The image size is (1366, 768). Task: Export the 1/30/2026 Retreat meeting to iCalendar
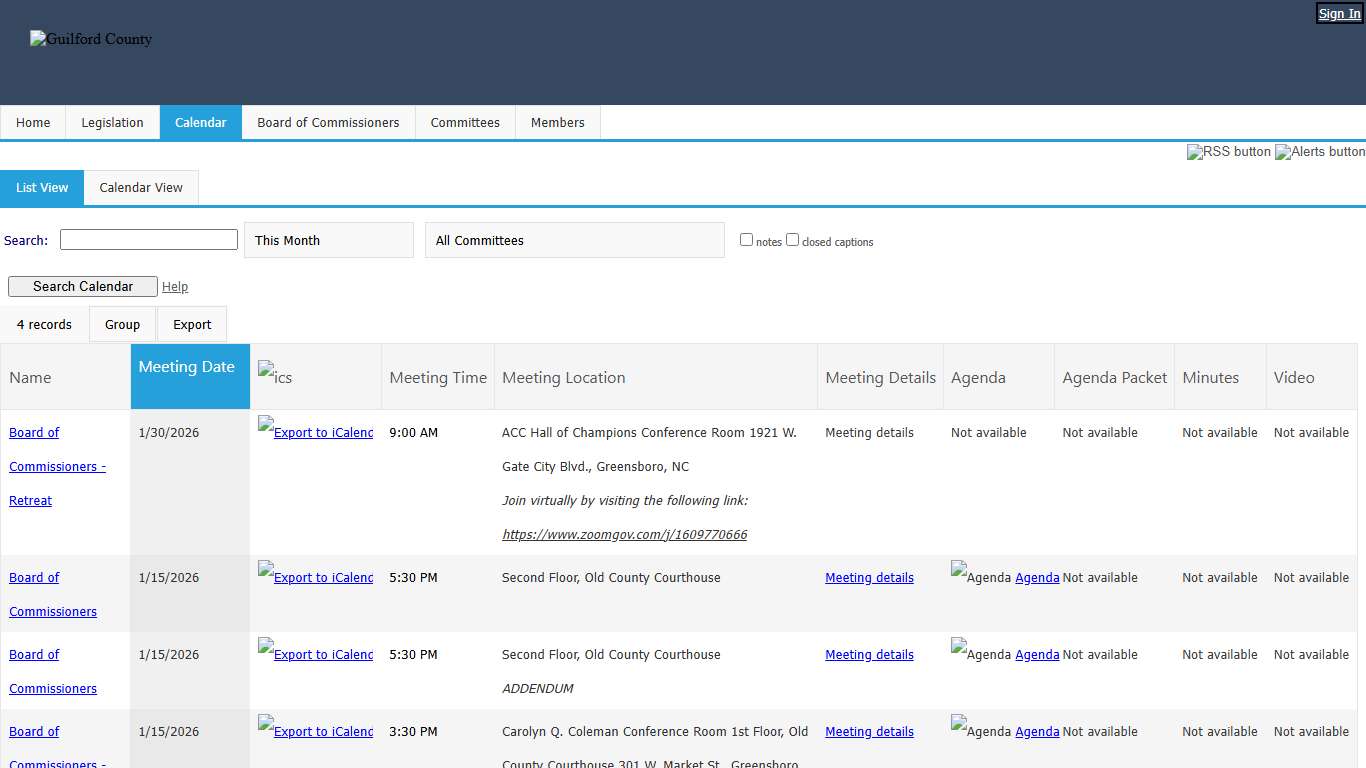[x=315, y=432]
